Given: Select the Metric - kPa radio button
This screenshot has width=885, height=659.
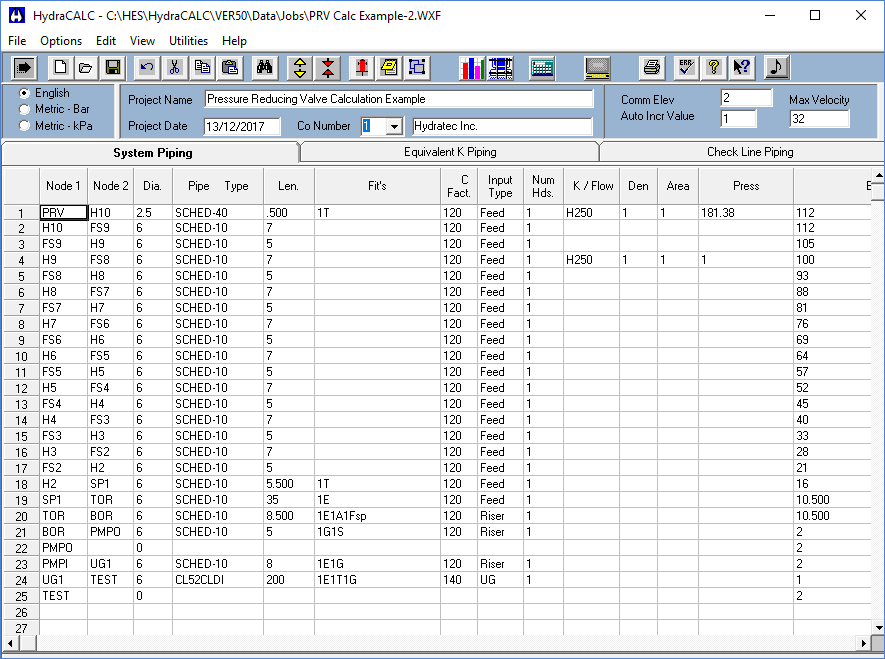Looking at the screenshot, I should click(x=24, y=126).
